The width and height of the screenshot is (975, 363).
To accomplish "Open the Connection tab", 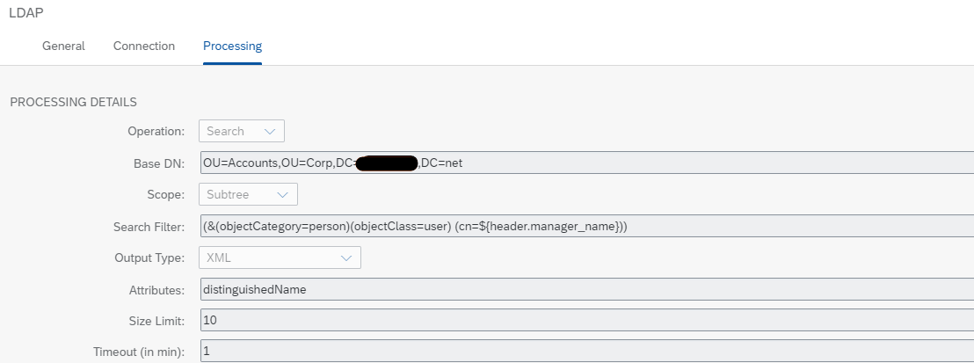I will (x=144, y=46).
